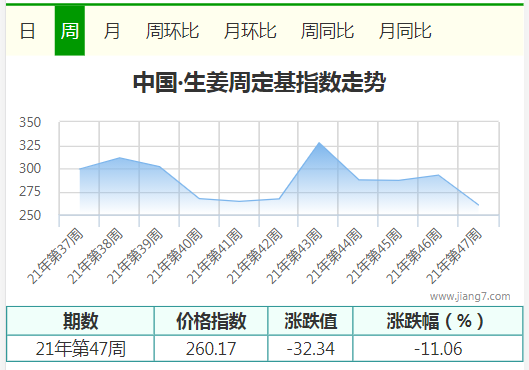Screen dimensions: 529x370
Task: Click the 涨跌幅（%） column header
Action: click(x=438, y=321)
